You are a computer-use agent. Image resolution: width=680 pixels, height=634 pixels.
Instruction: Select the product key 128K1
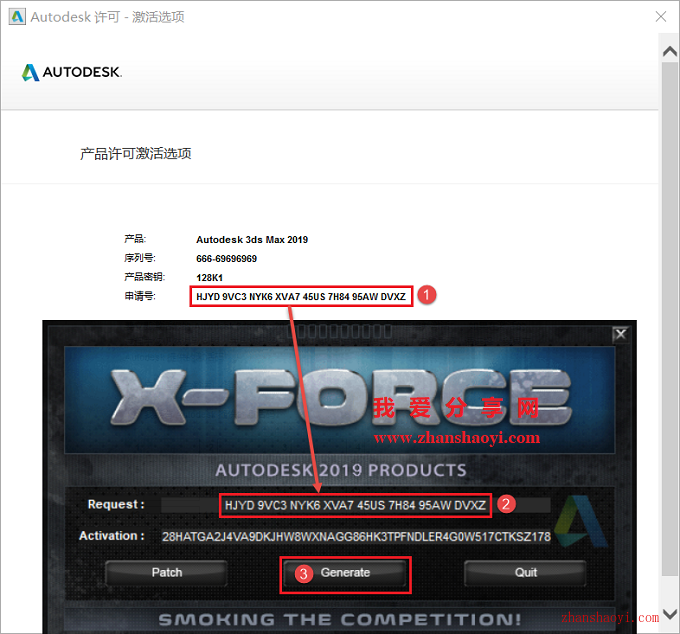pyautogui.click(x=209, y=278)
